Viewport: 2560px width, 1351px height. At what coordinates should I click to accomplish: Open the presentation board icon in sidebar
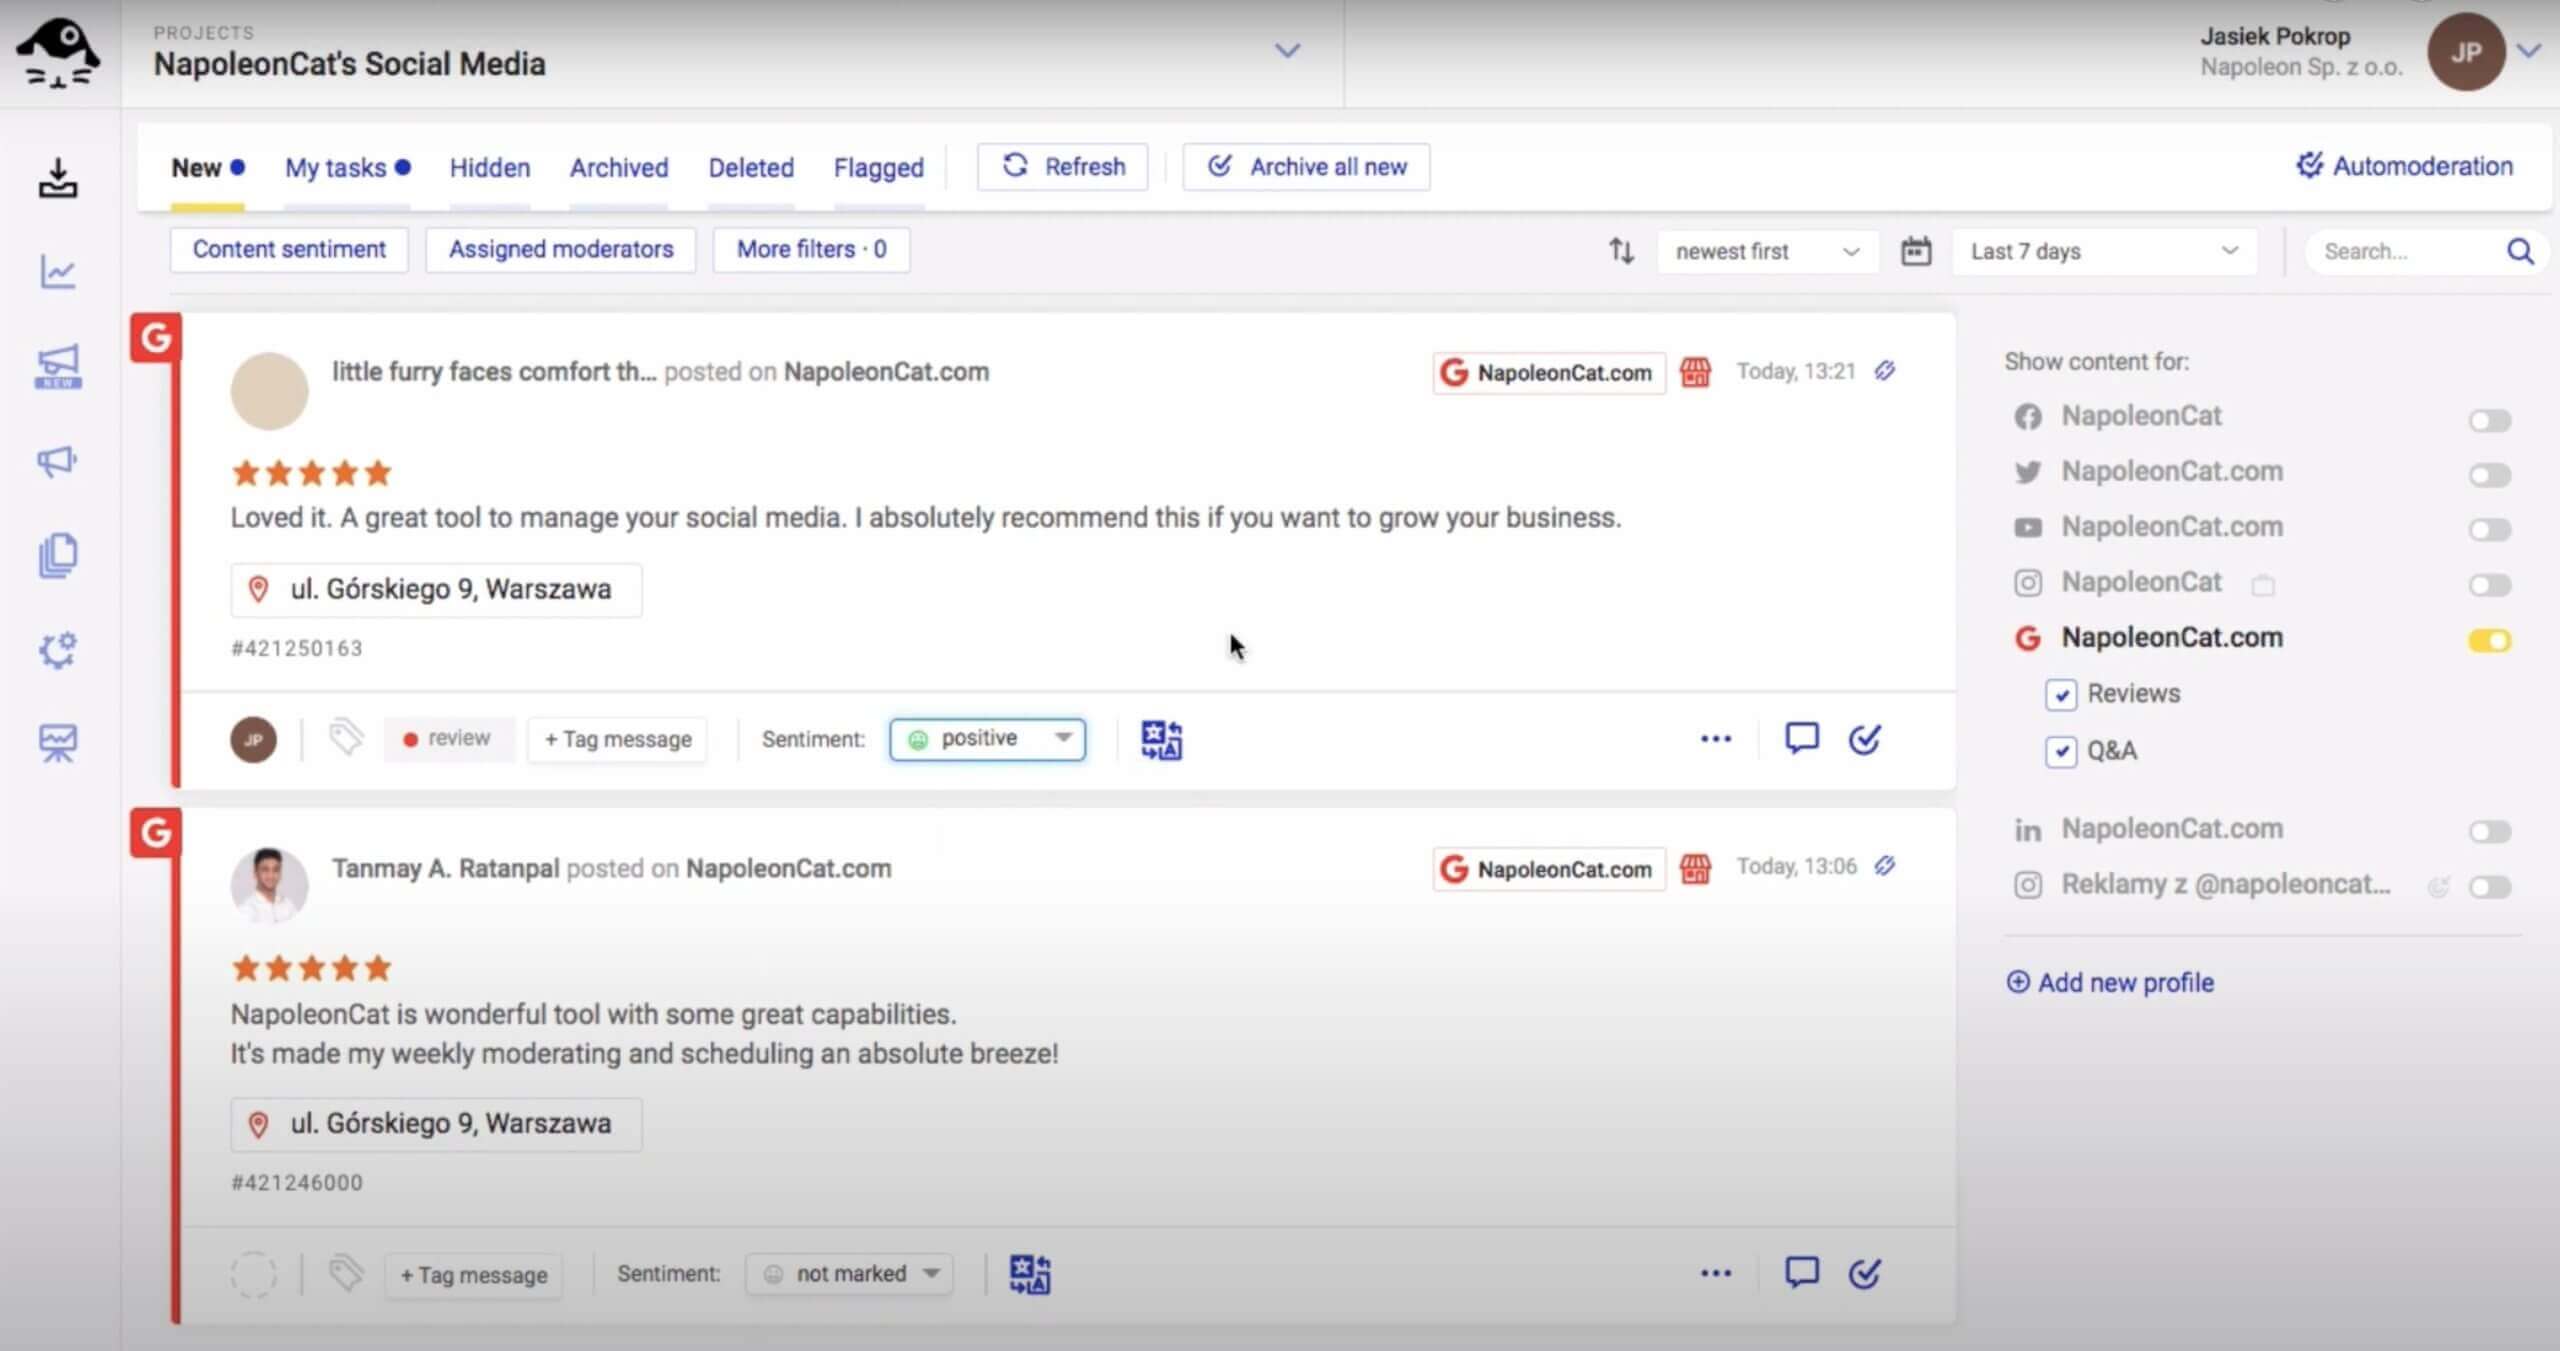pos(58,743)
